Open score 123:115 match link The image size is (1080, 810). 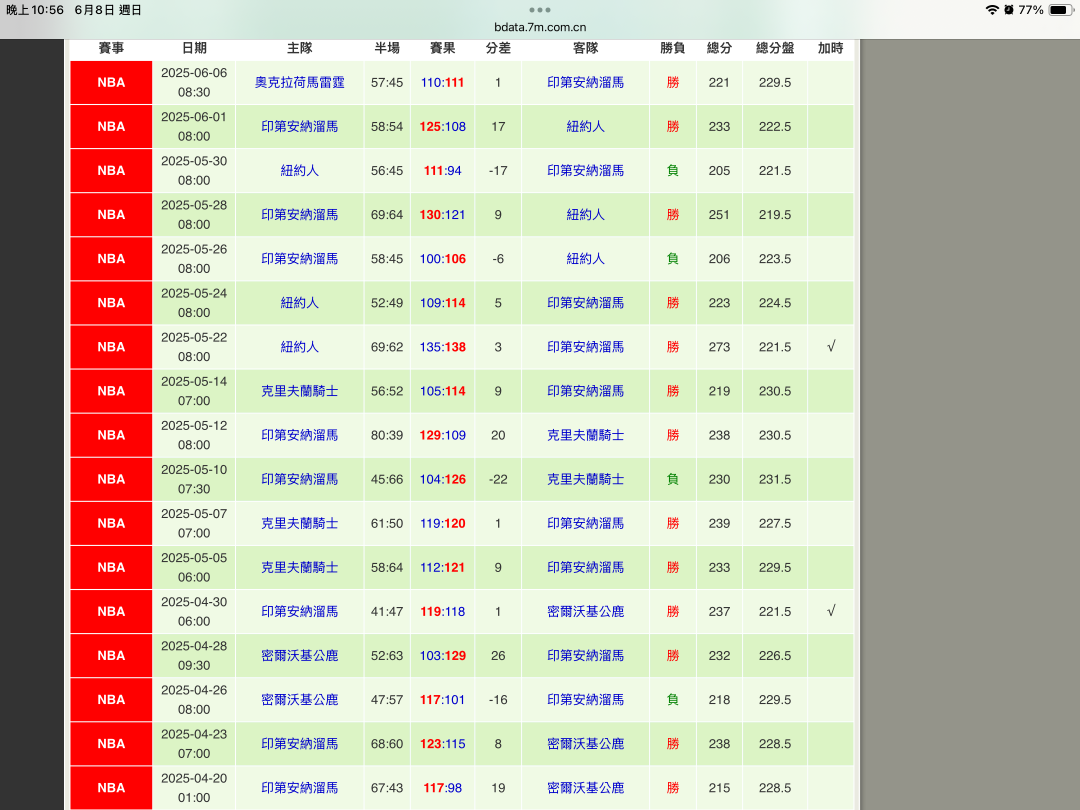442,744
